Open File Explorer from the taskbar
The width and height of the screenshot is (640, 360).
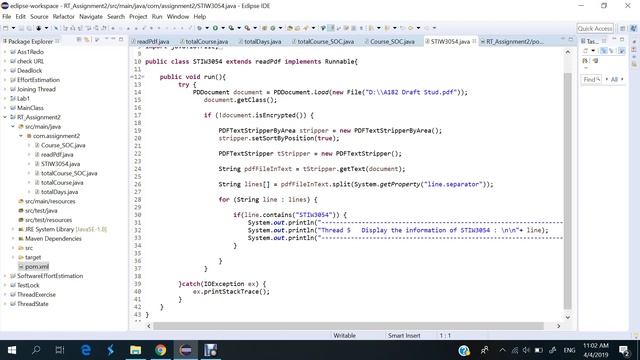(136, 350)
